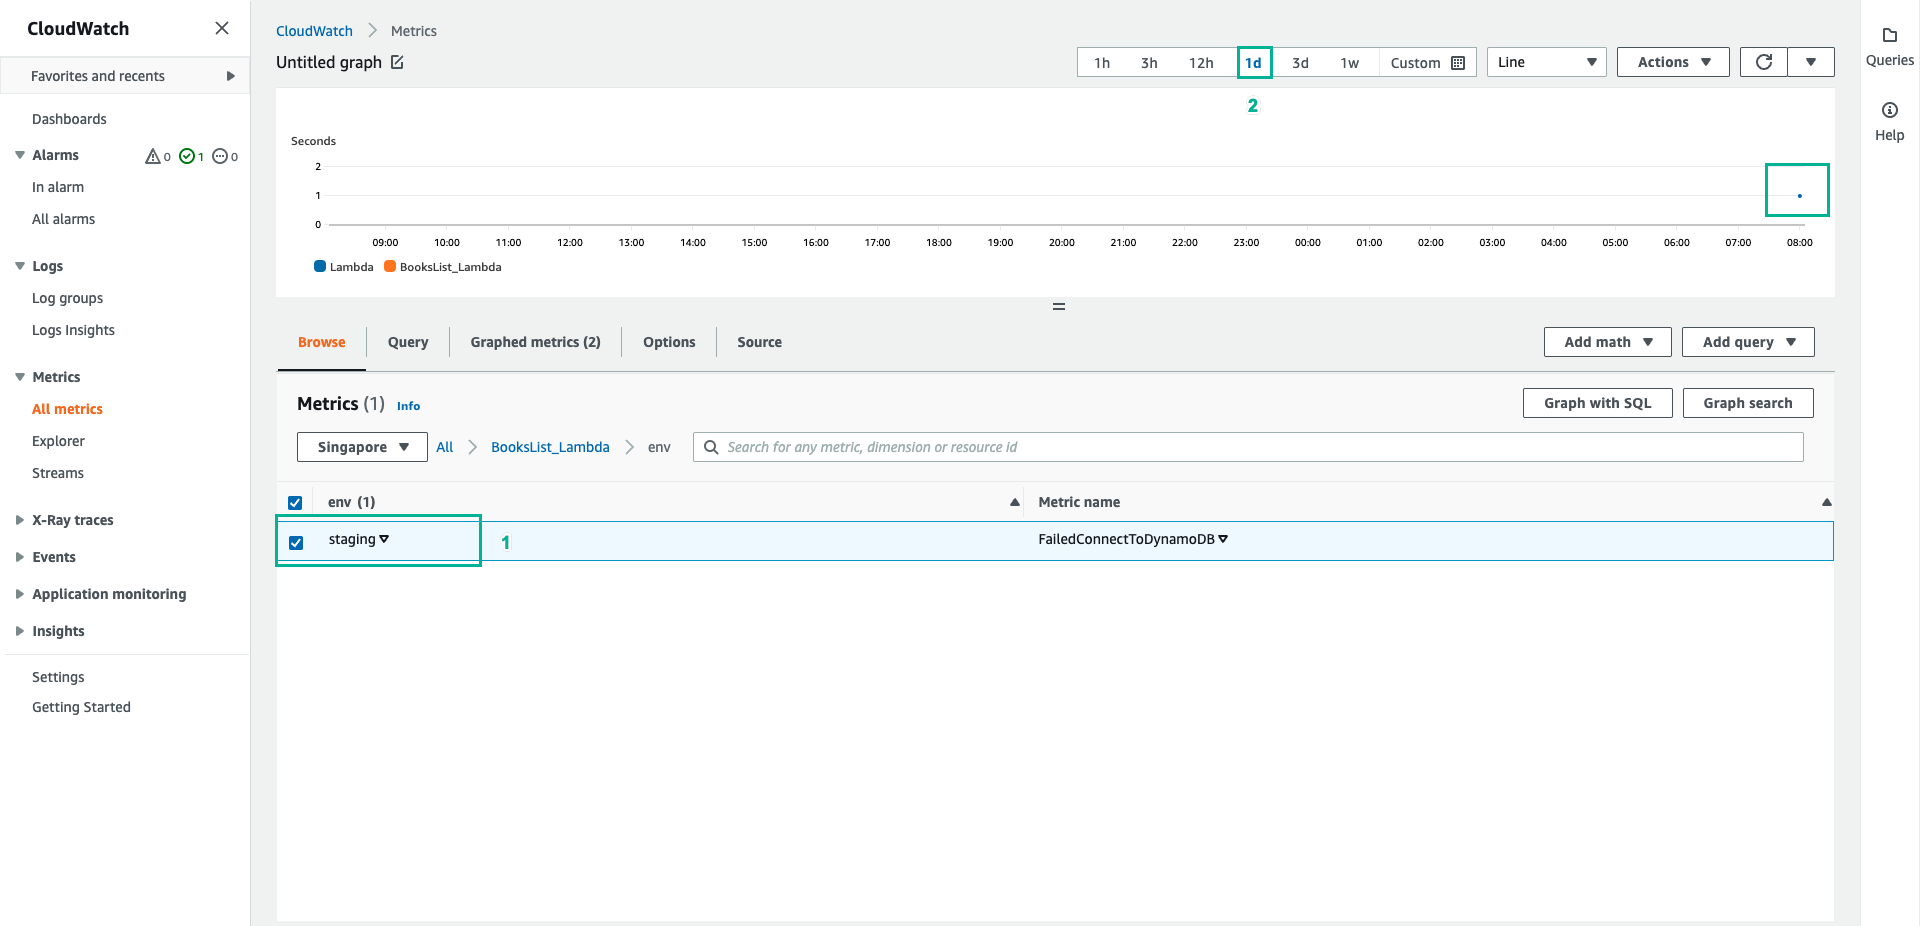
Task: Open the Custom time range calendar icon
Action: click(x=1458, y=63)
